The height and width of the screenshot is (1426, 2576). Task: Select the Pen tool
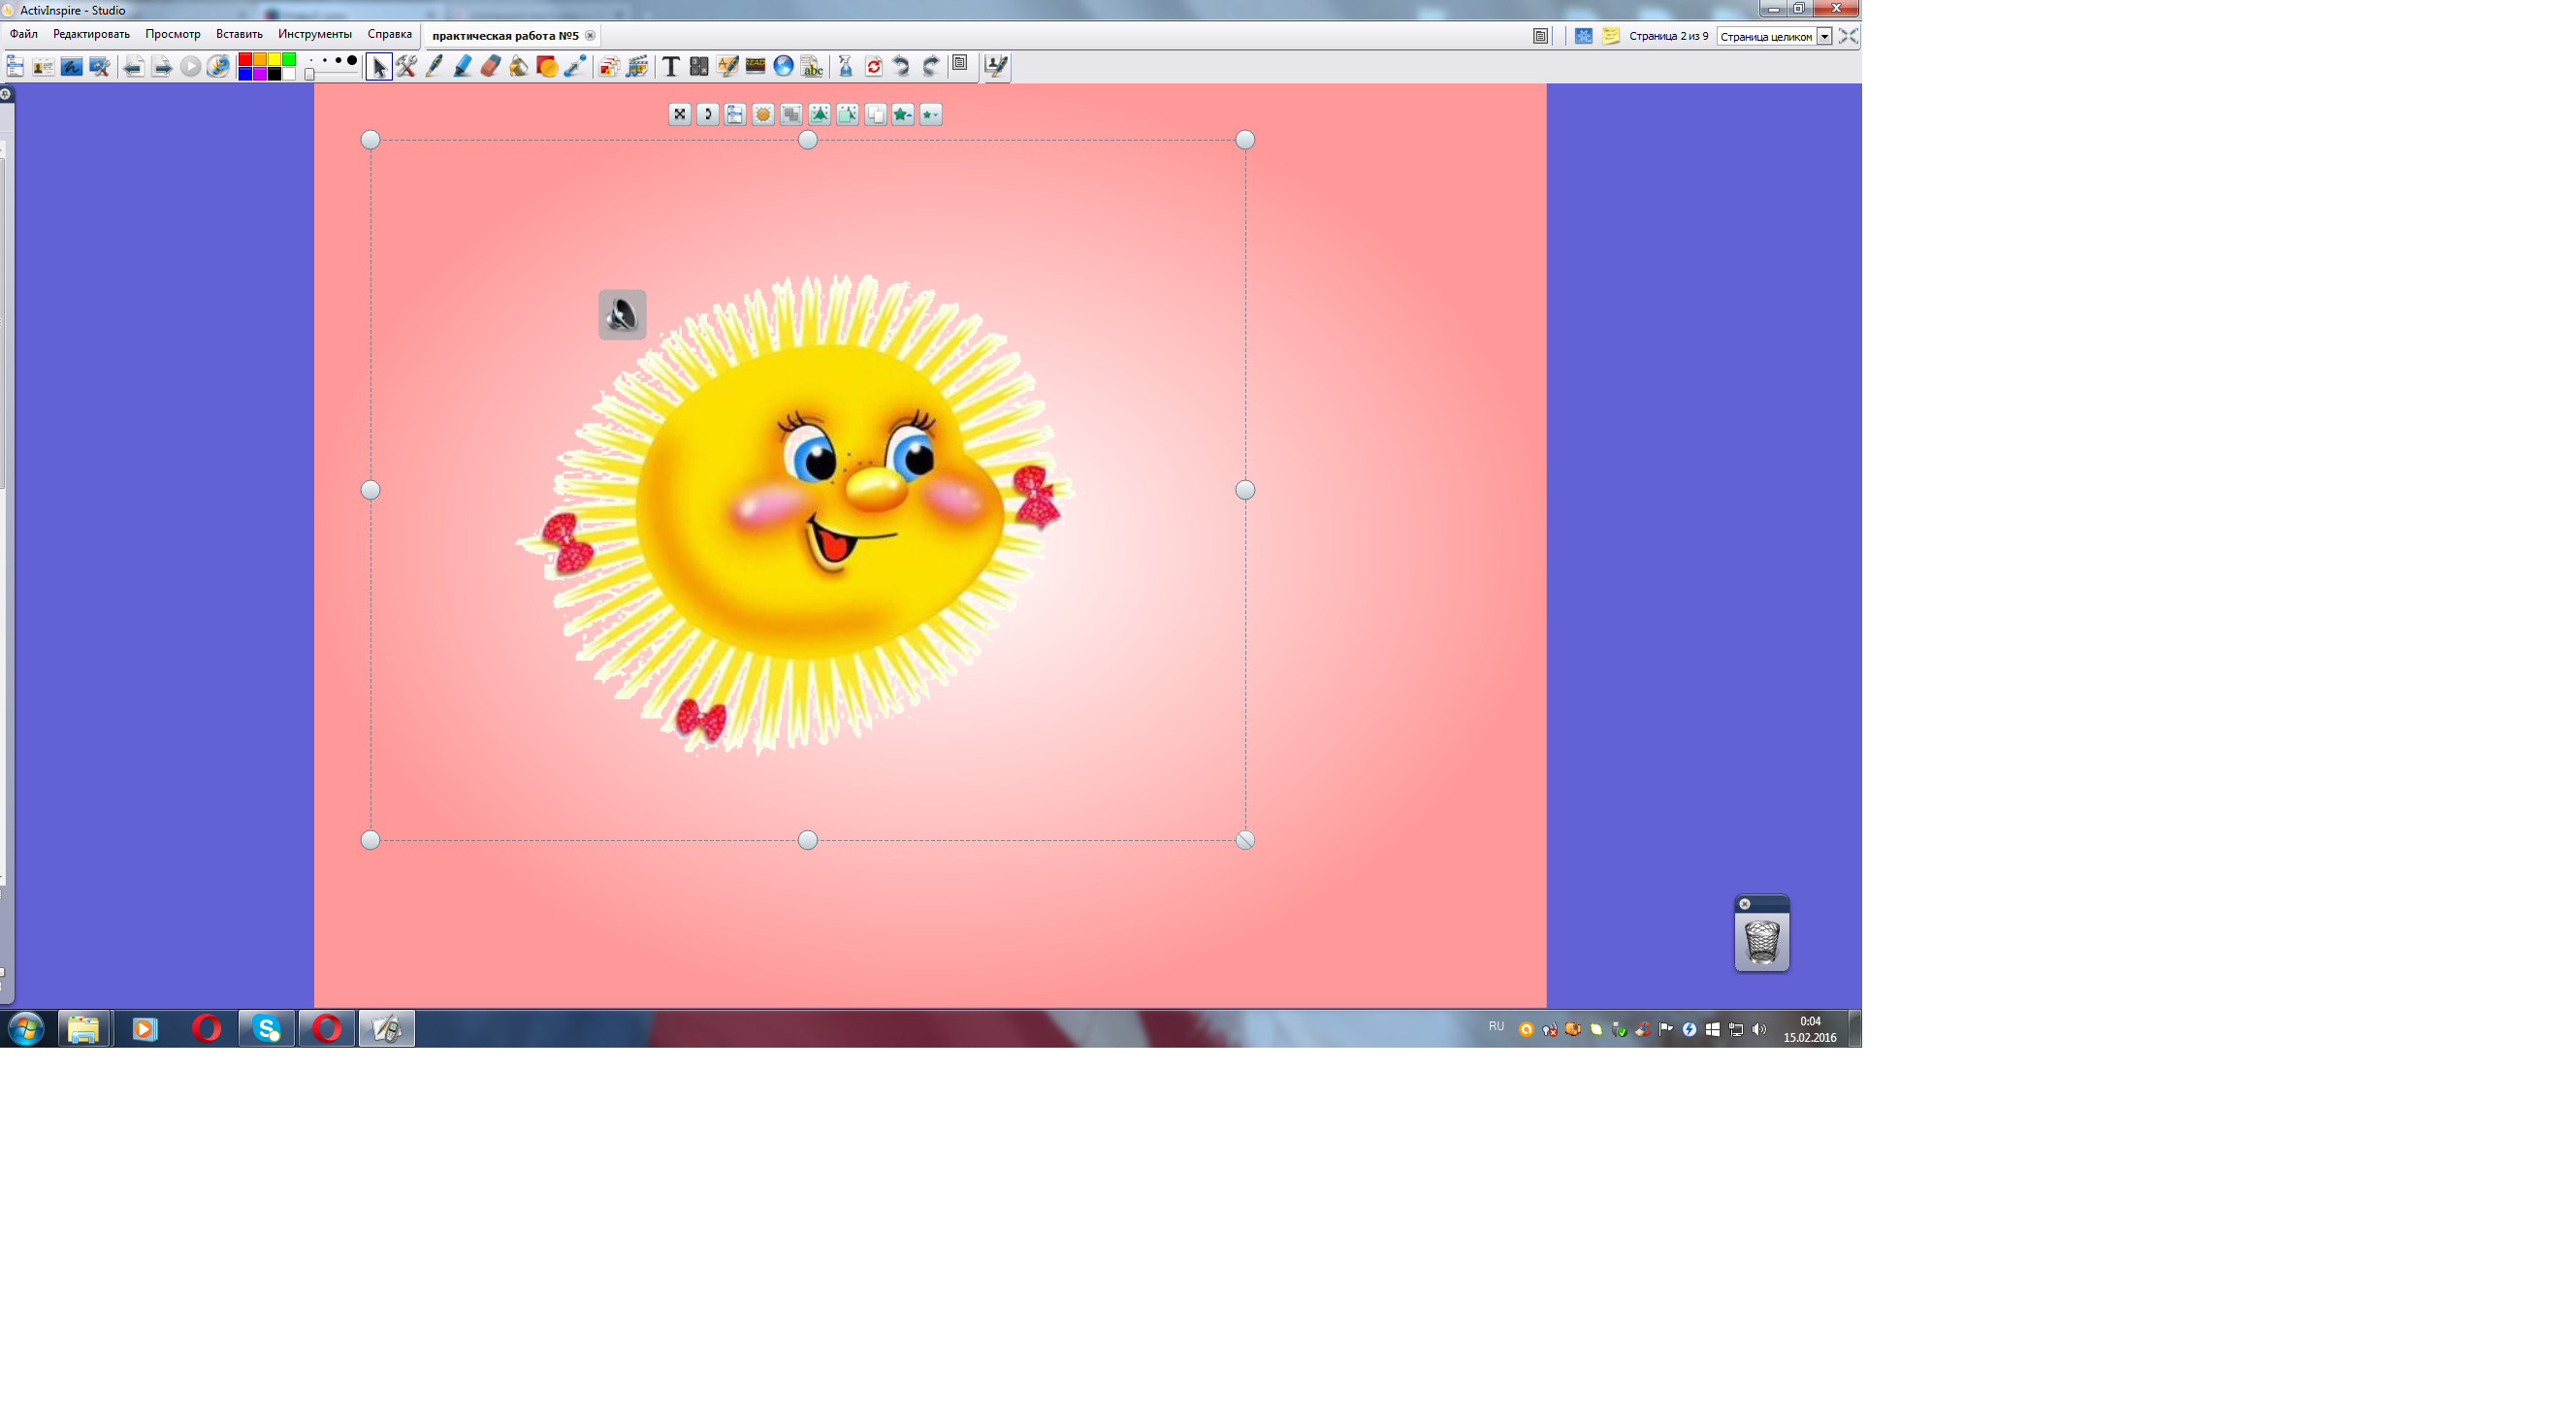[434, 66]
